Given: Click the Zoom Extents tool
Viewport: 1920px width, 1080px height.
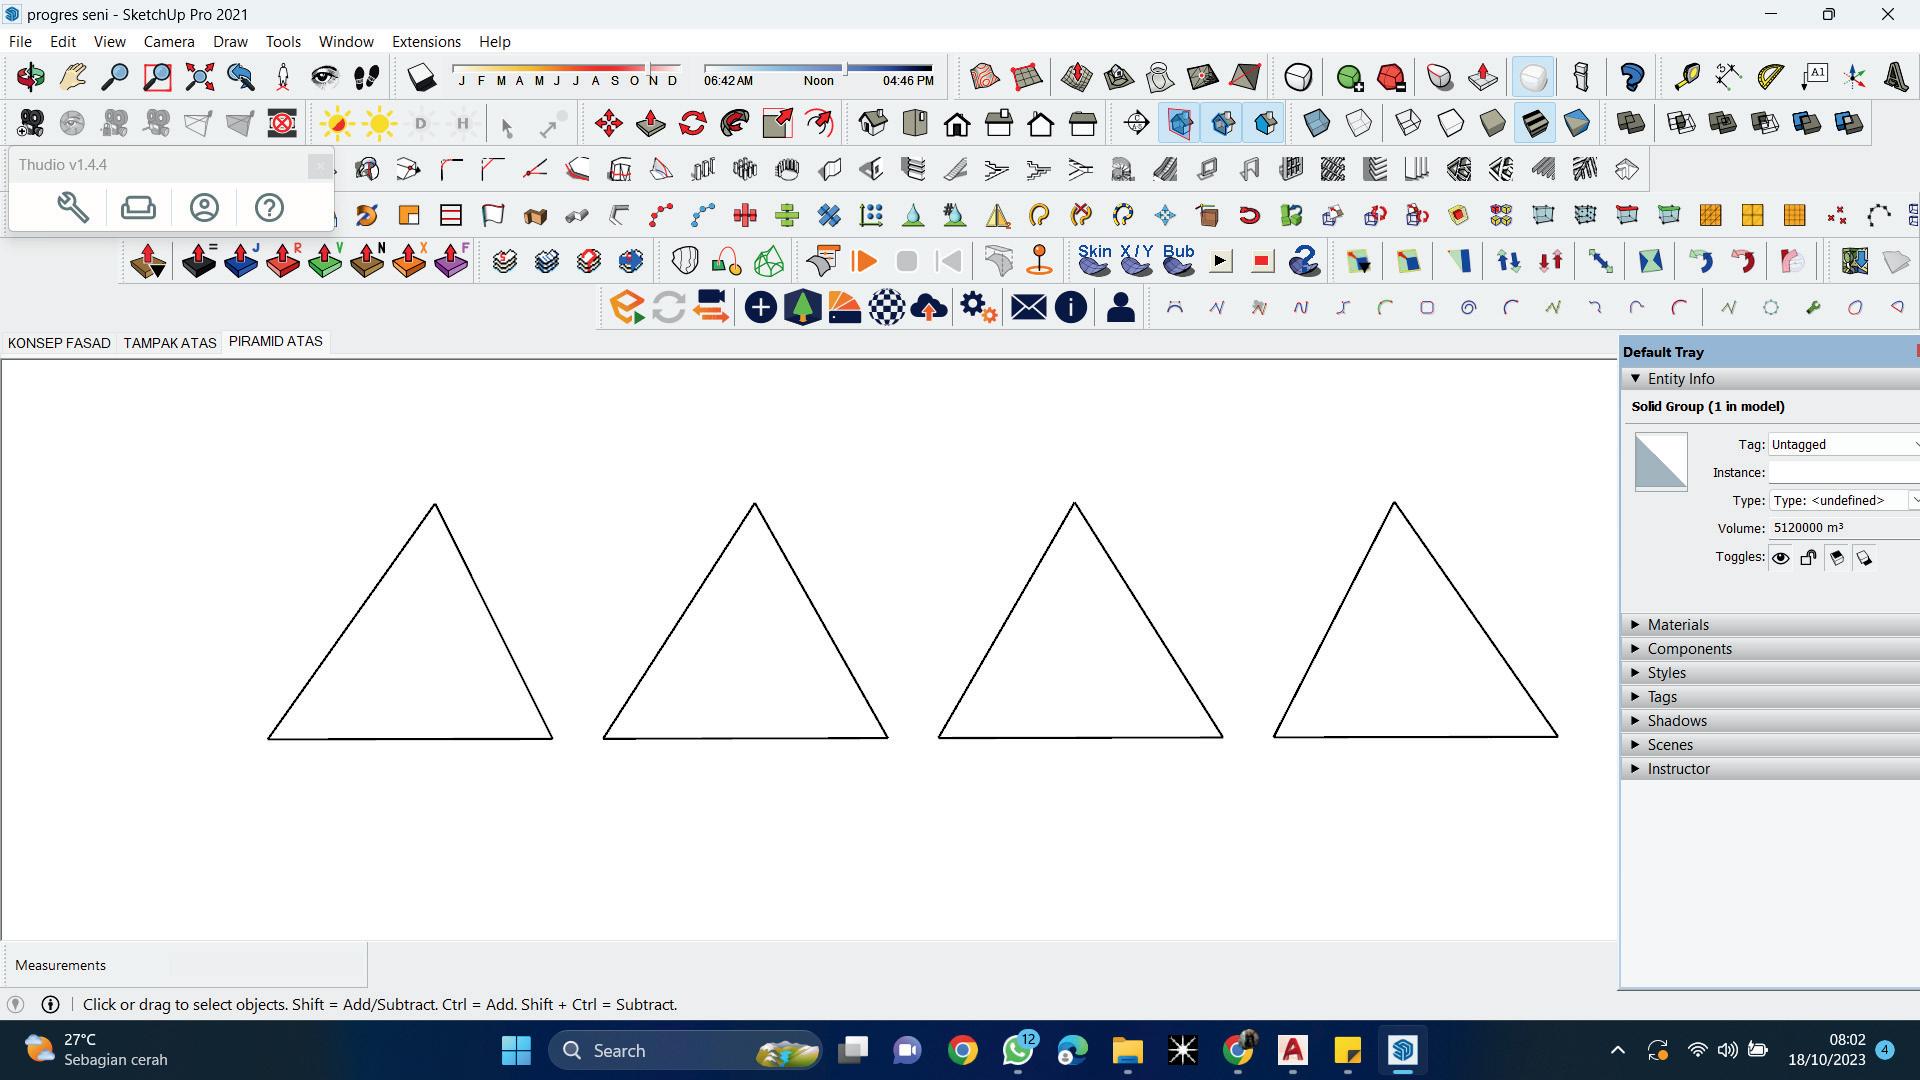Looking at the screenshot, I should (199, 77).
